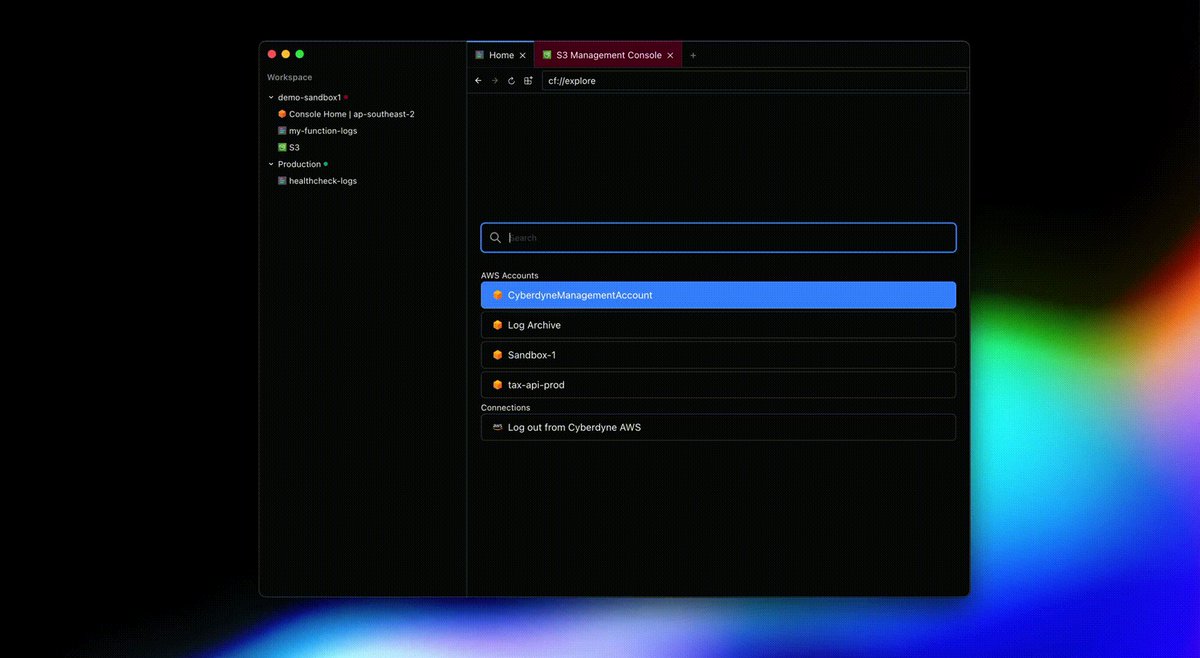The width and height of the screenshot is (1200, 658).
Task: Go back using the back arrow
Action: click(x=478, y=81)
